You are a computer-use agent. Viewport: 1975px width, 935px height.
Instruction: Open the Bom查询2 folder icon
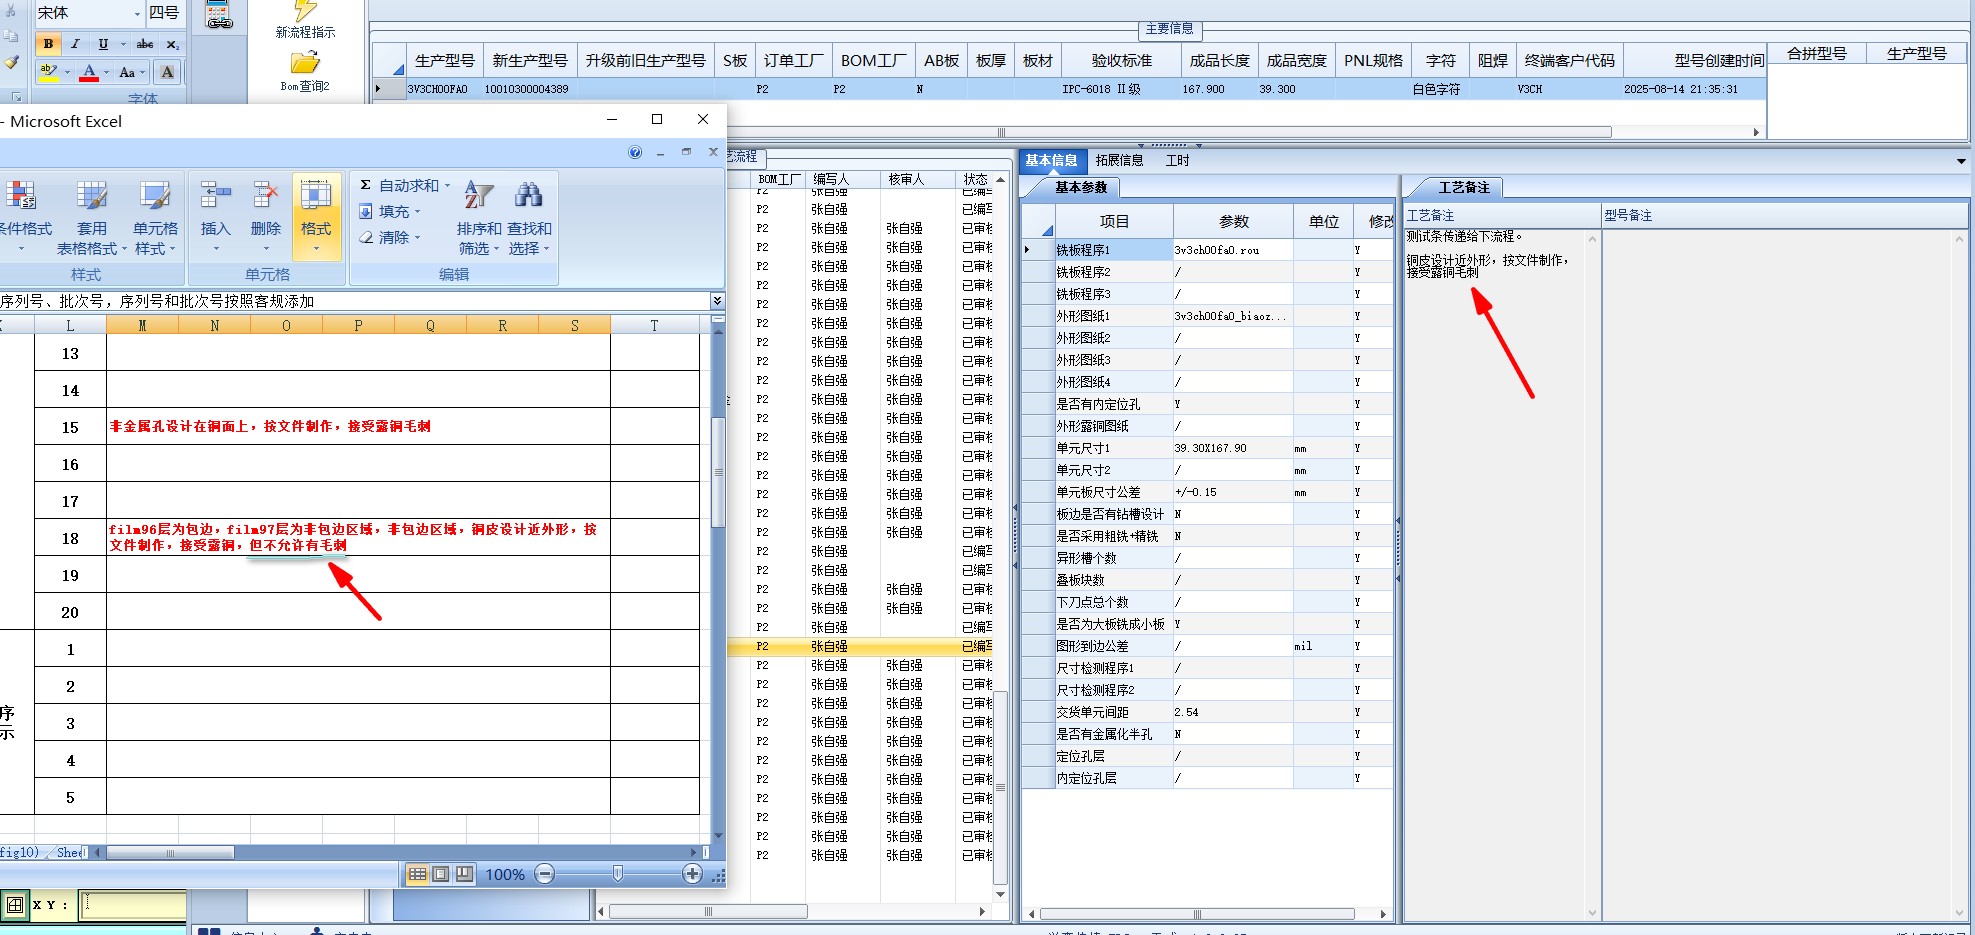coord(305,63)
